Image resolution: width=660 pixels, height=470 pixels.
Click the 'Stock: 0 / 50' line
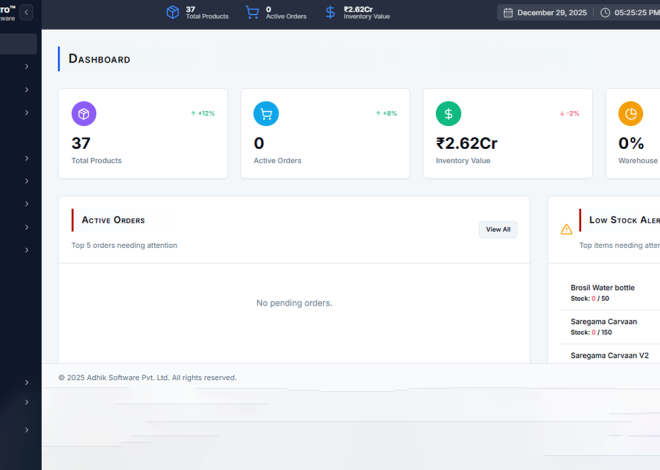pyautogui.click(x=590, y=299)
